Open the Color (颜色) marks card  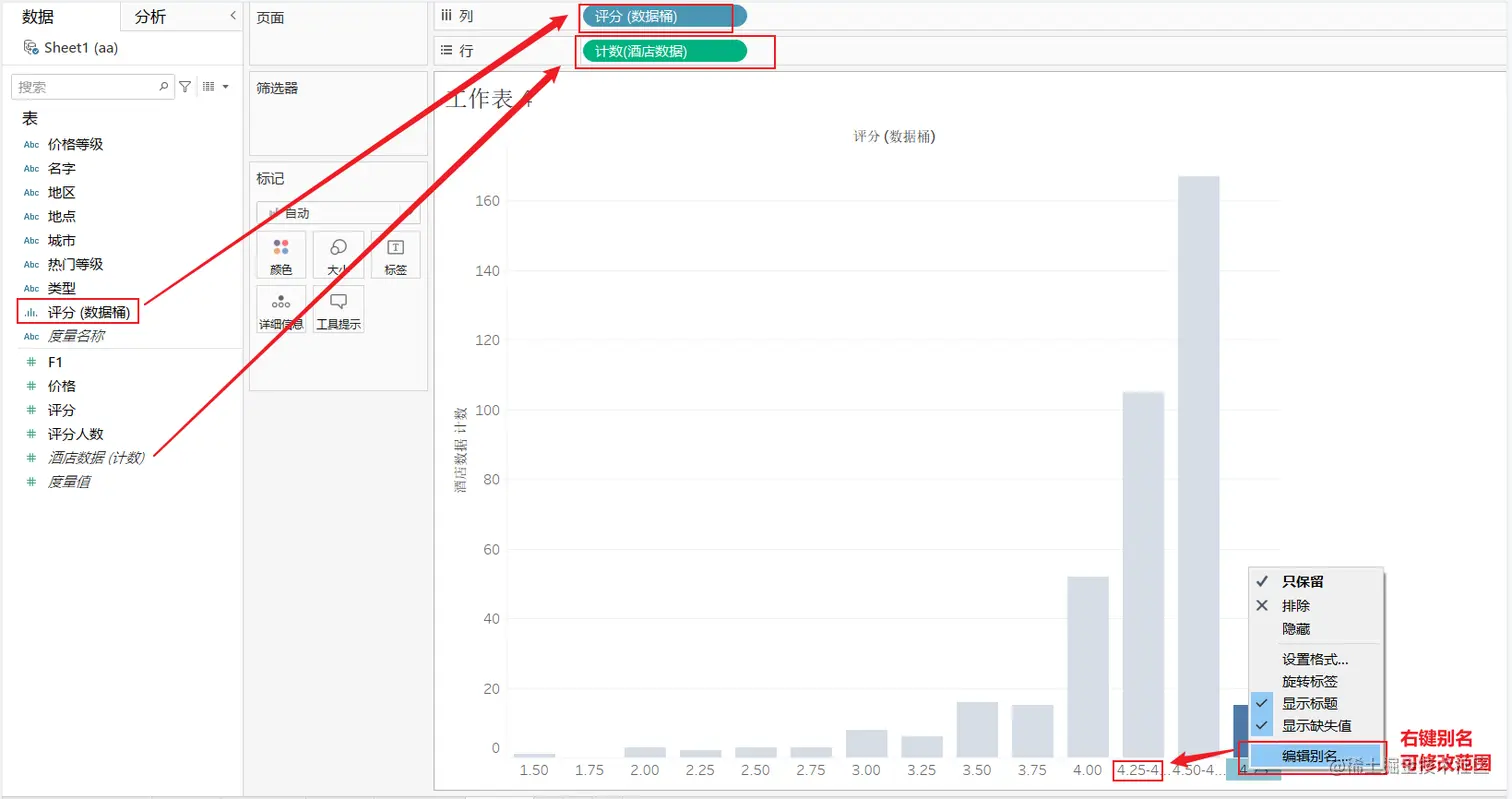(281, 254)
